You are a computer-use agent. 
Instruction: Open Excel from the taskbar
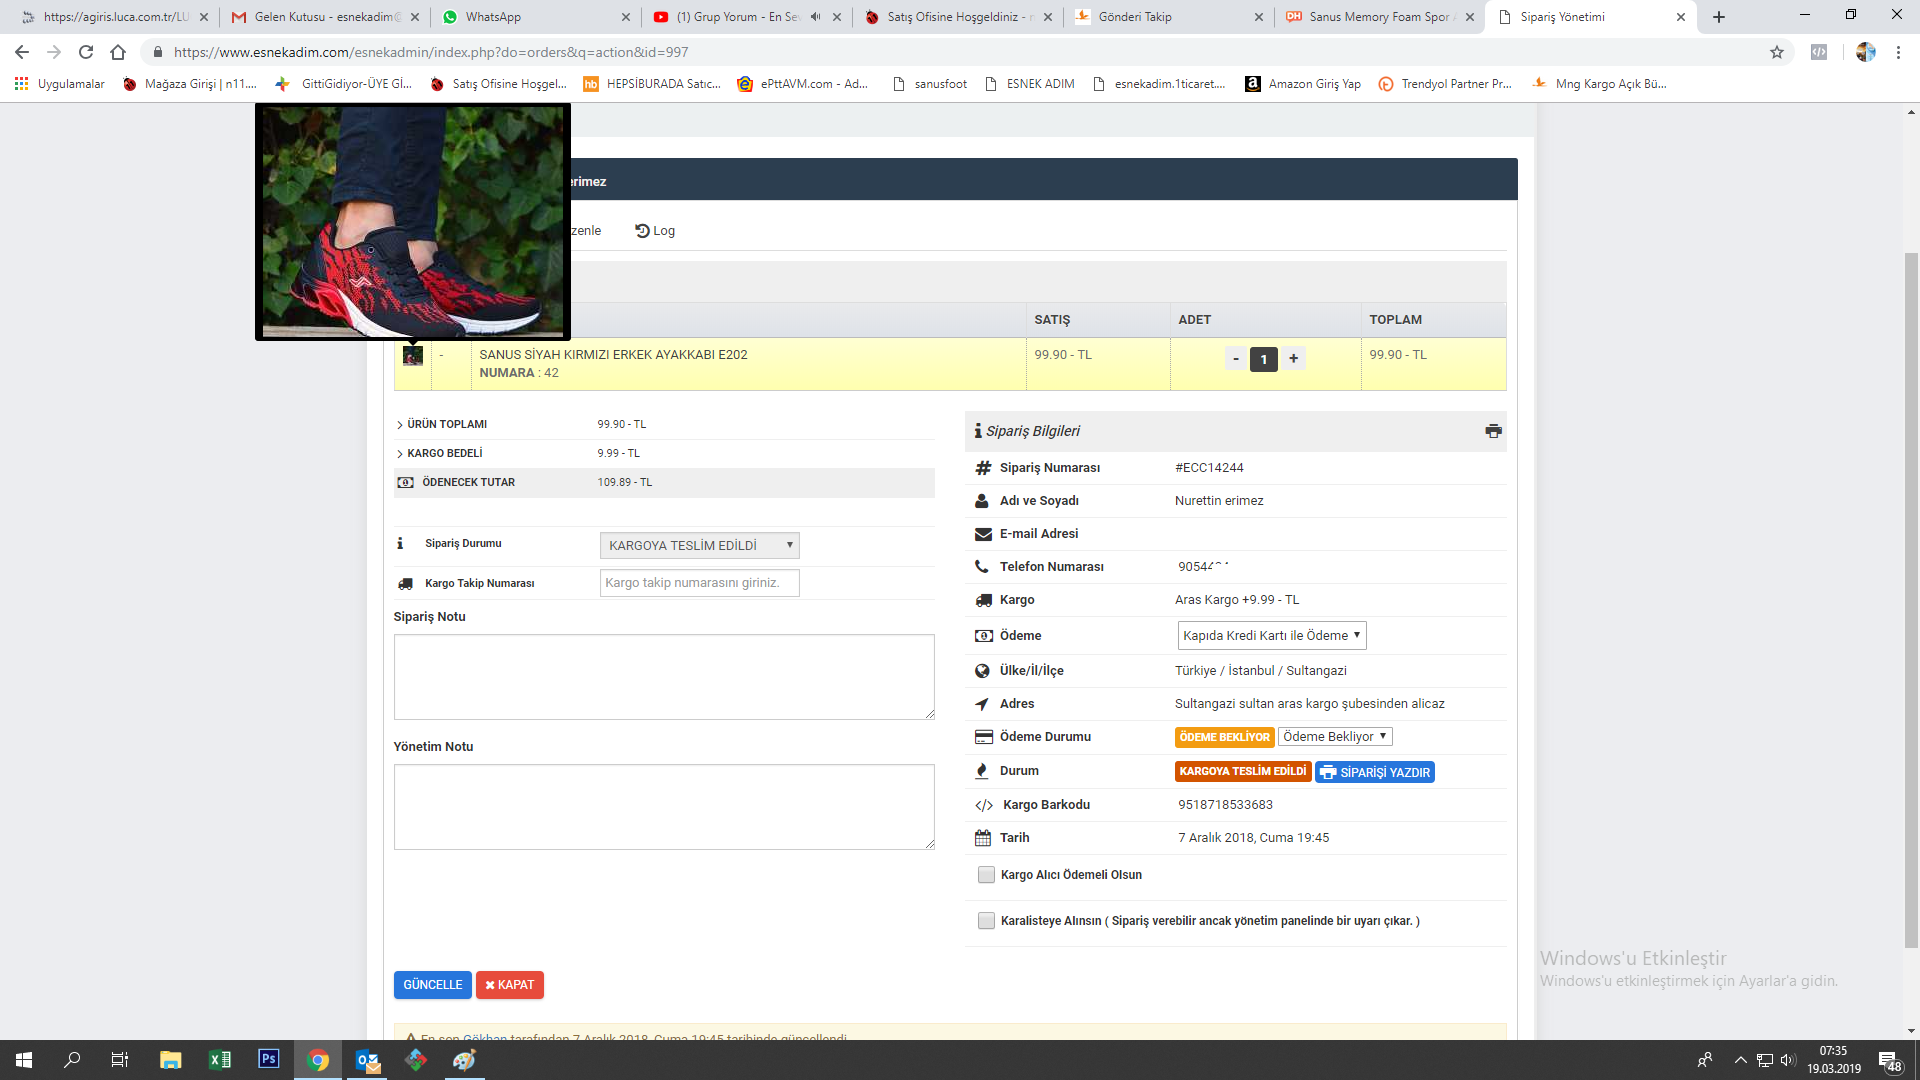pos(219,1060)
